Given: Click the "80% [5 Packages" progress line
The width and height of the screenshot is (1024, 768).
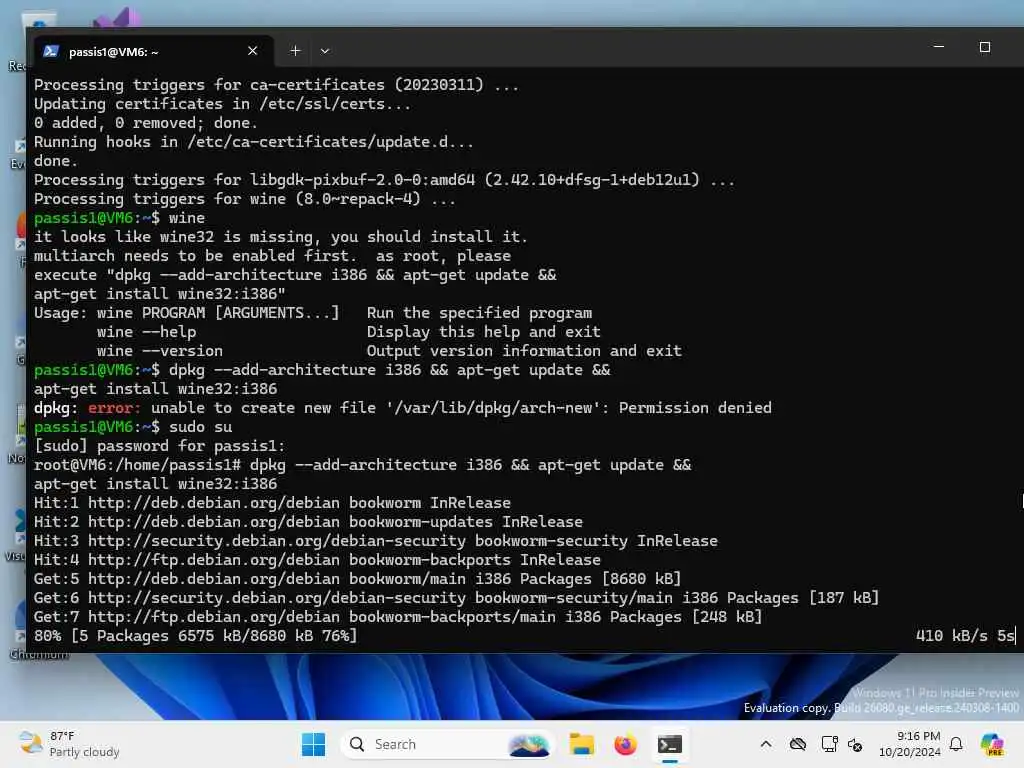Looking at the screenshot, I should [x=196, y=635].
